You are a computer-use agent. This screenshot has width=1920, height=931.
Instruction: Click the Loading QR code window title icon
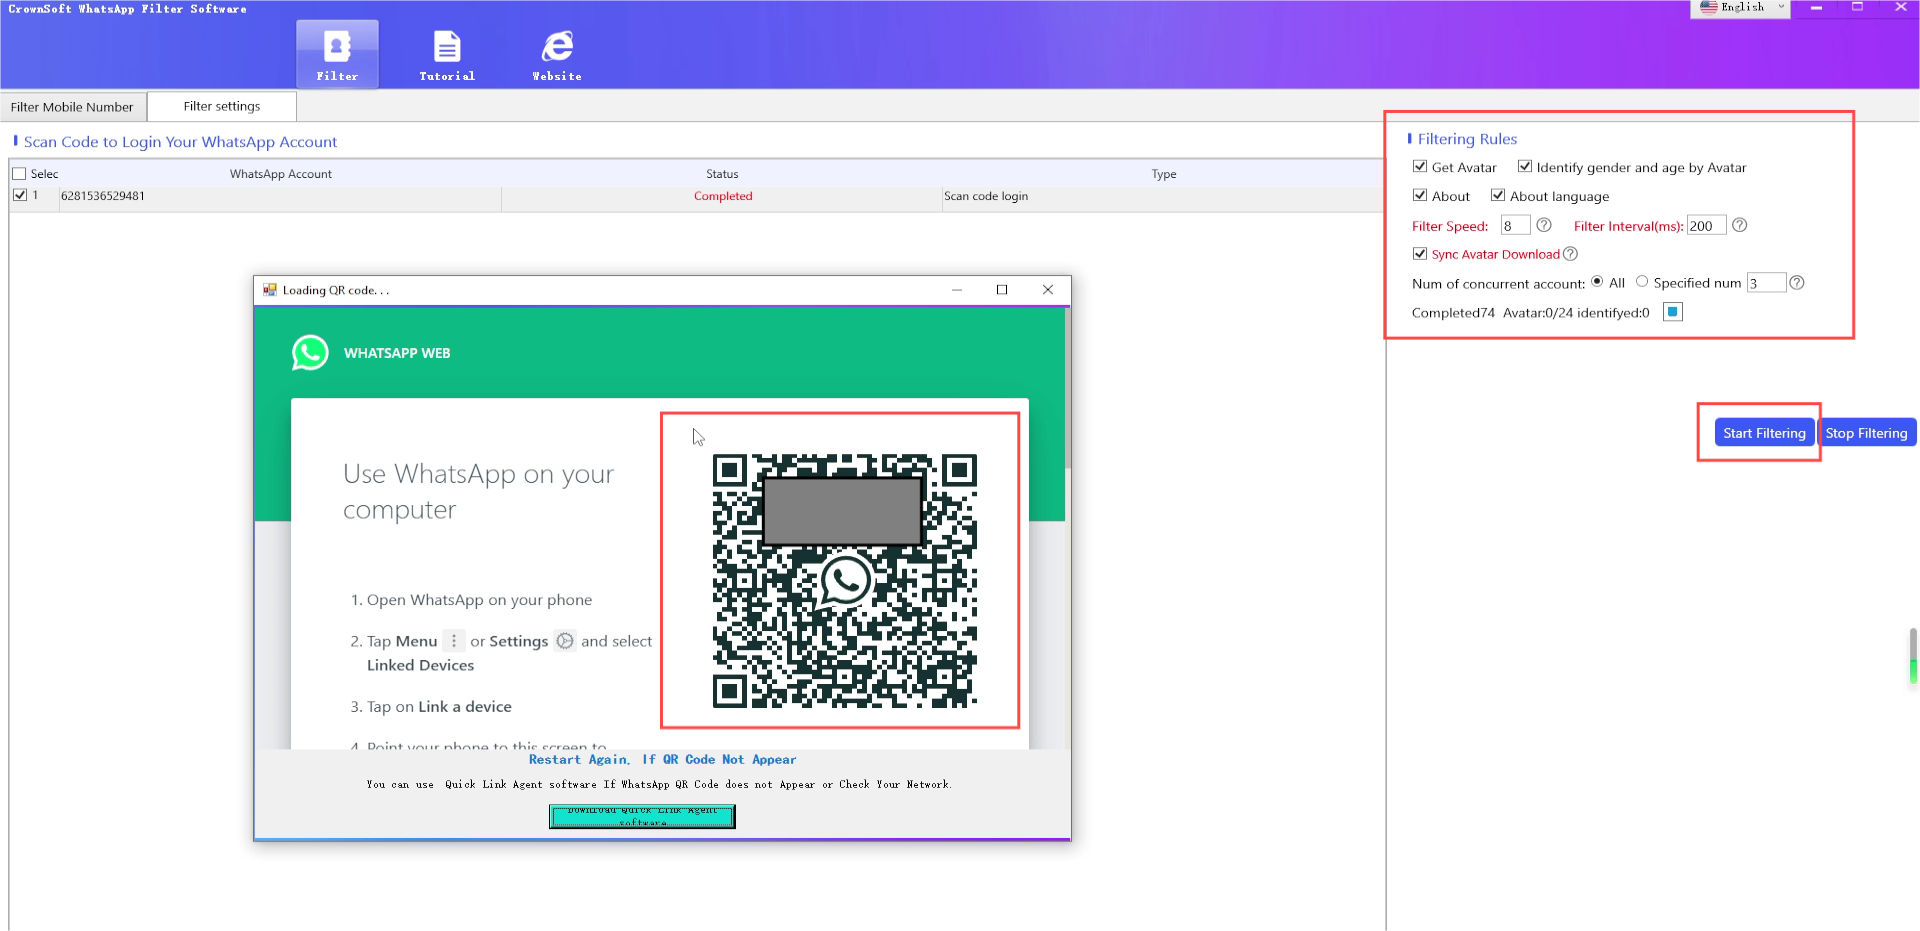coord(270,290)
